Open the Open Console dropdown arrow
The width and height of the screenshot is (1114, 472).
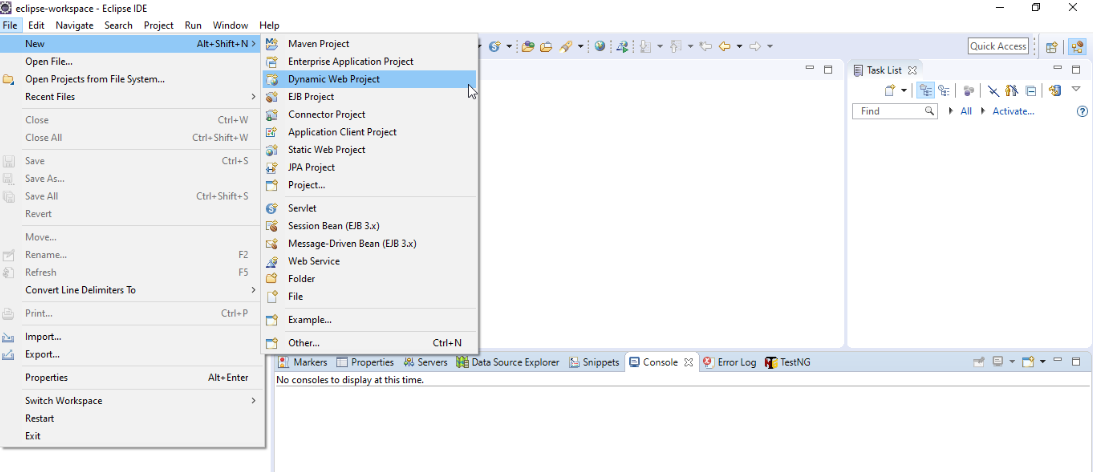[x=1042, y=361]
